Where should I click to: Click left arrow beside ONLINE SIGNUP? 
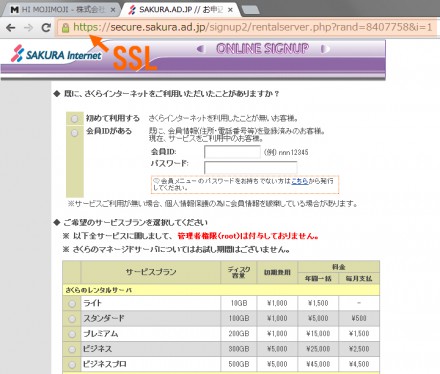pos(200,49)
